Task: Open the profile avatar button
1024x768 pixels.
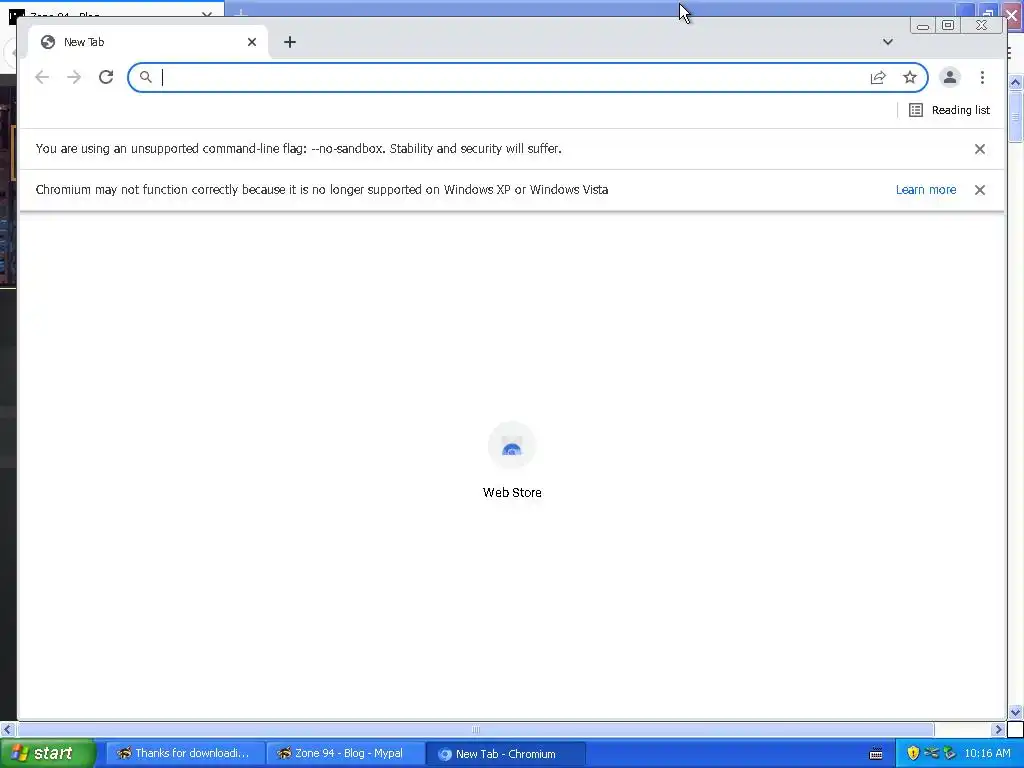Action: 950,77
